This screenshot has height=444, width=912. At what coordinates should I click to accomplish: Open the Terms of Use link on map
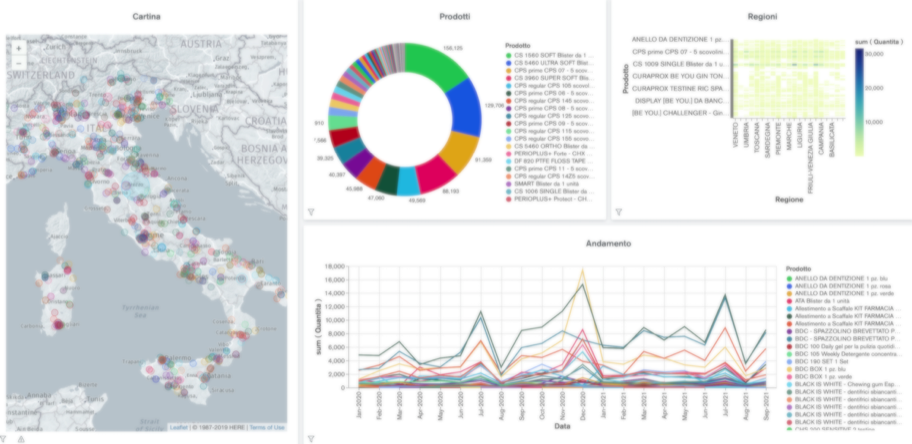tap(267, 427)
